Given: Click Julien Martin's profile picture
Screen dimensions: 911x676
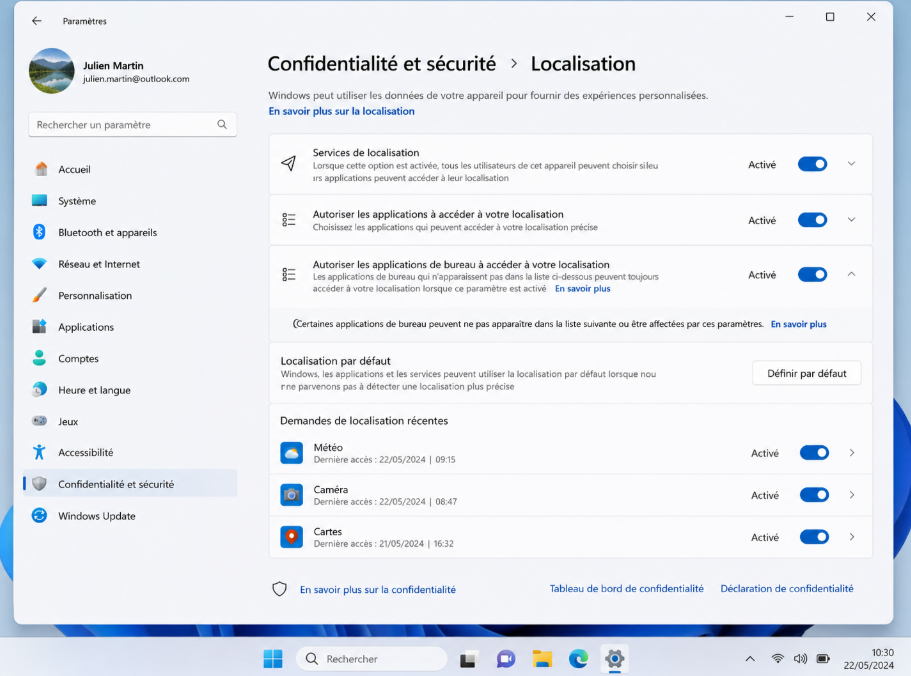Looking at the screenshot, I should point(52,71).
